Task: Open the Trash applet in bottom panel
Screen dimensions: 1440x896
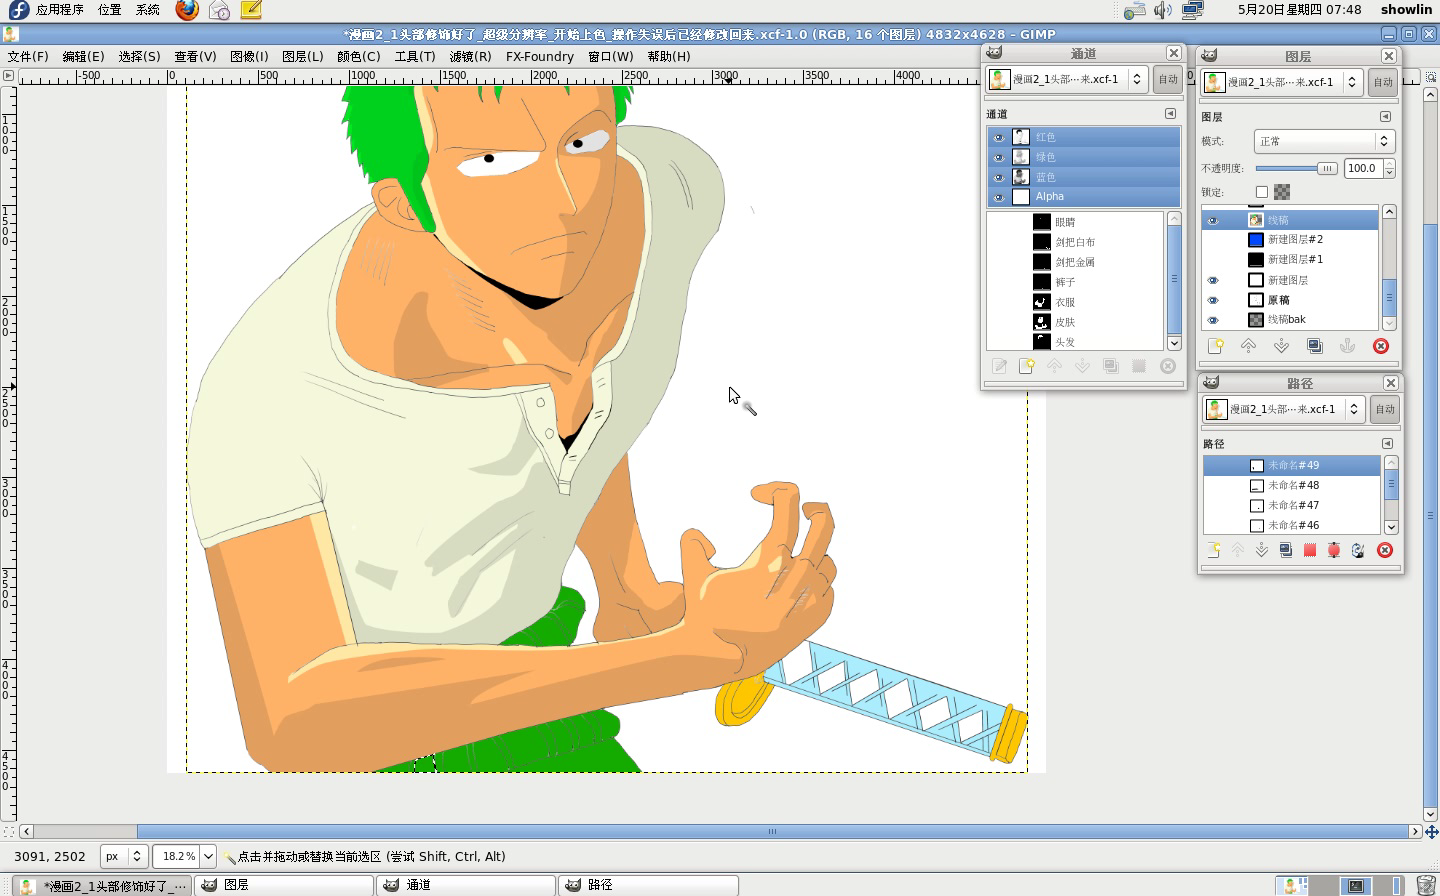Action: click(x=1427, y=886)
